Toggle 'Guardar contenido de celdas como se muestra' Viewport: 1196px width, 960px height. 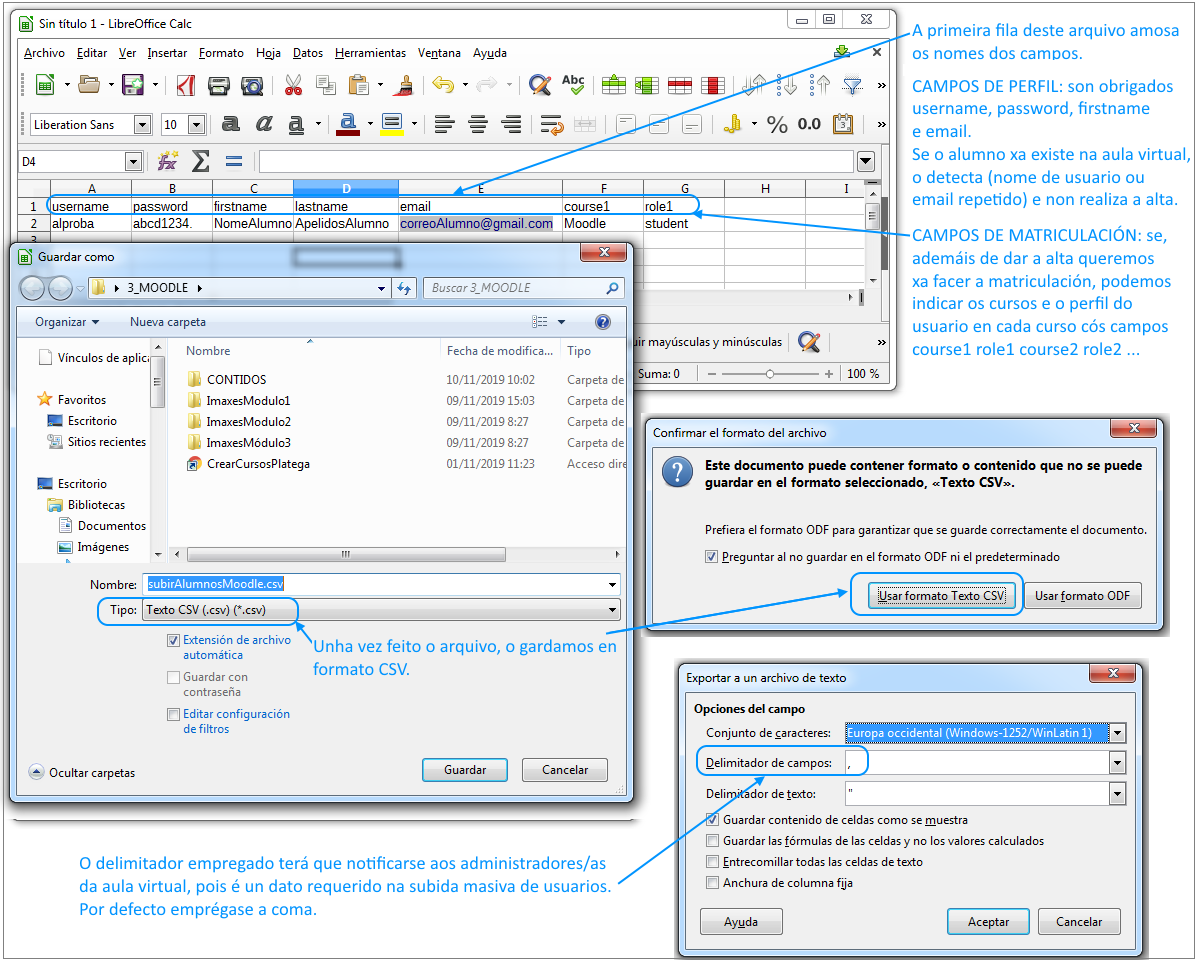(712, 820)
